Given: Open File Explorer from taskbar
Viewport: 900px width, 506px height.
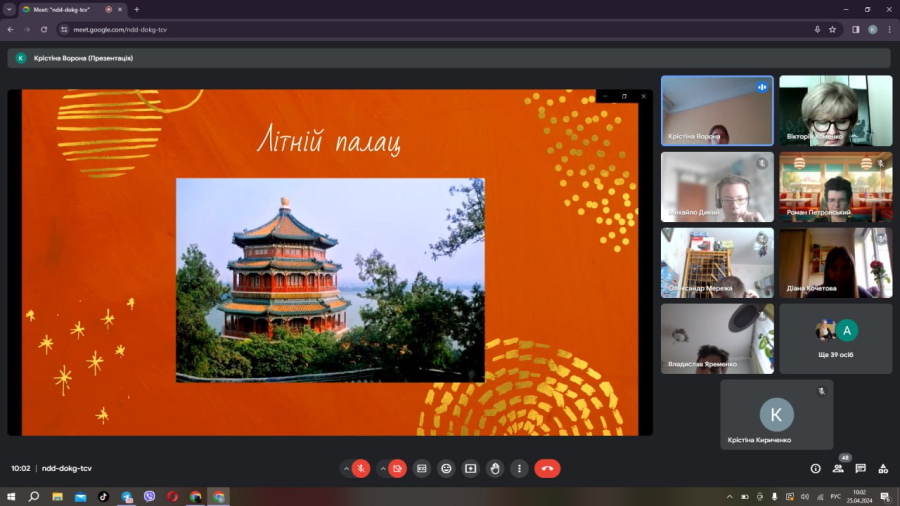Looking at the screenshot, I should point(57,497).
